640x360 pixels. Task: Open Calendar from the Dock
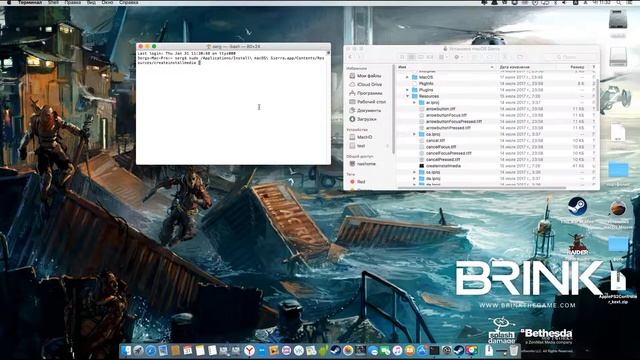tap(188, 350)
